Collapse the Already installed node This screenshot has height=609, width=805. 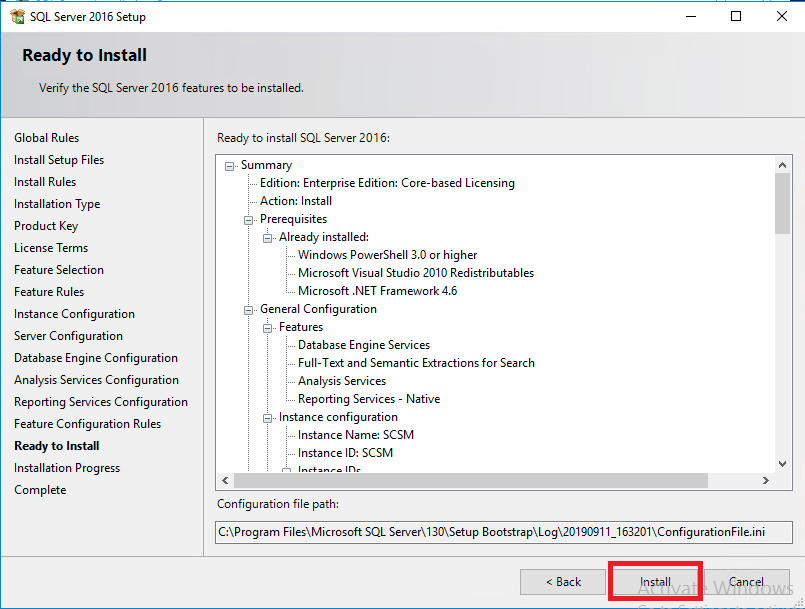(x=268, y=238)
